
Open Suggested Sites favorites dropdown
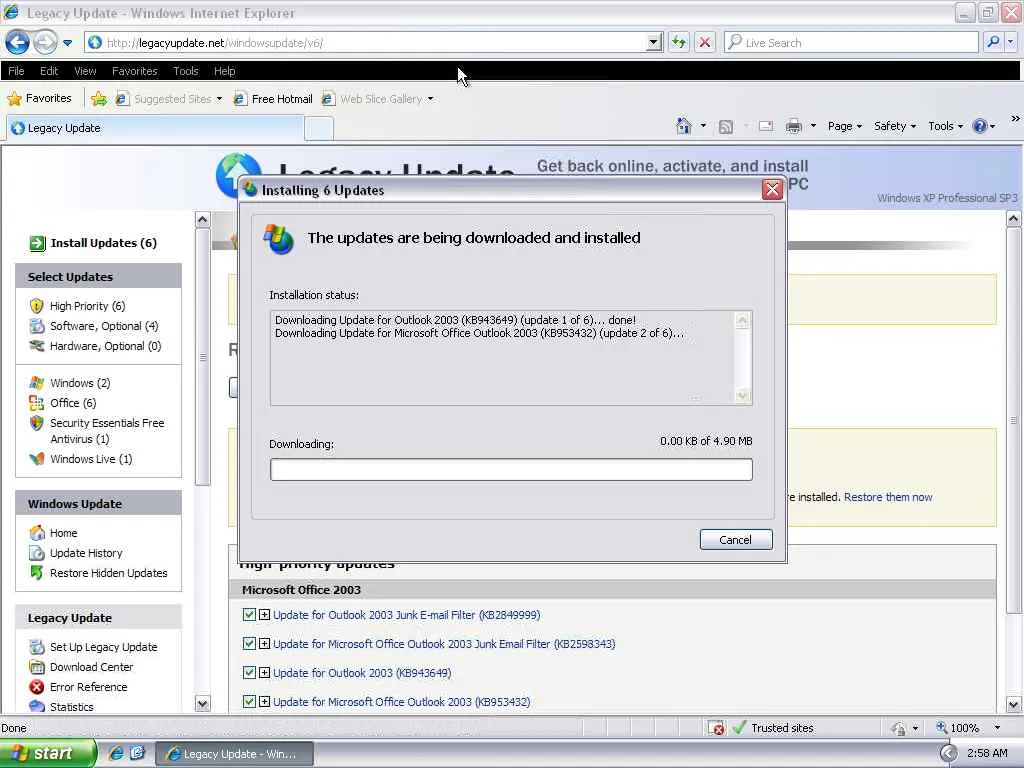(x=168, y=99)
